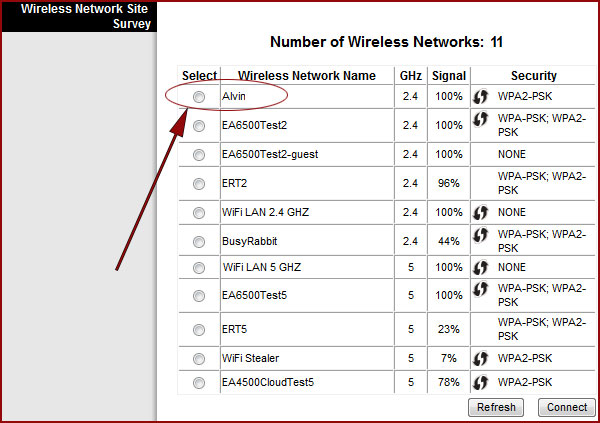Click the Security column header

pos(533,76)
